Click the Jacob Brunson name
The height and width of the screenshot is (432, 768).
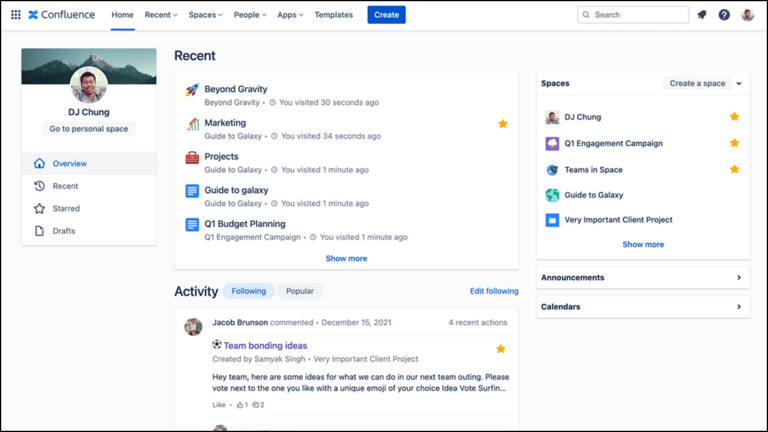(240, 322)
